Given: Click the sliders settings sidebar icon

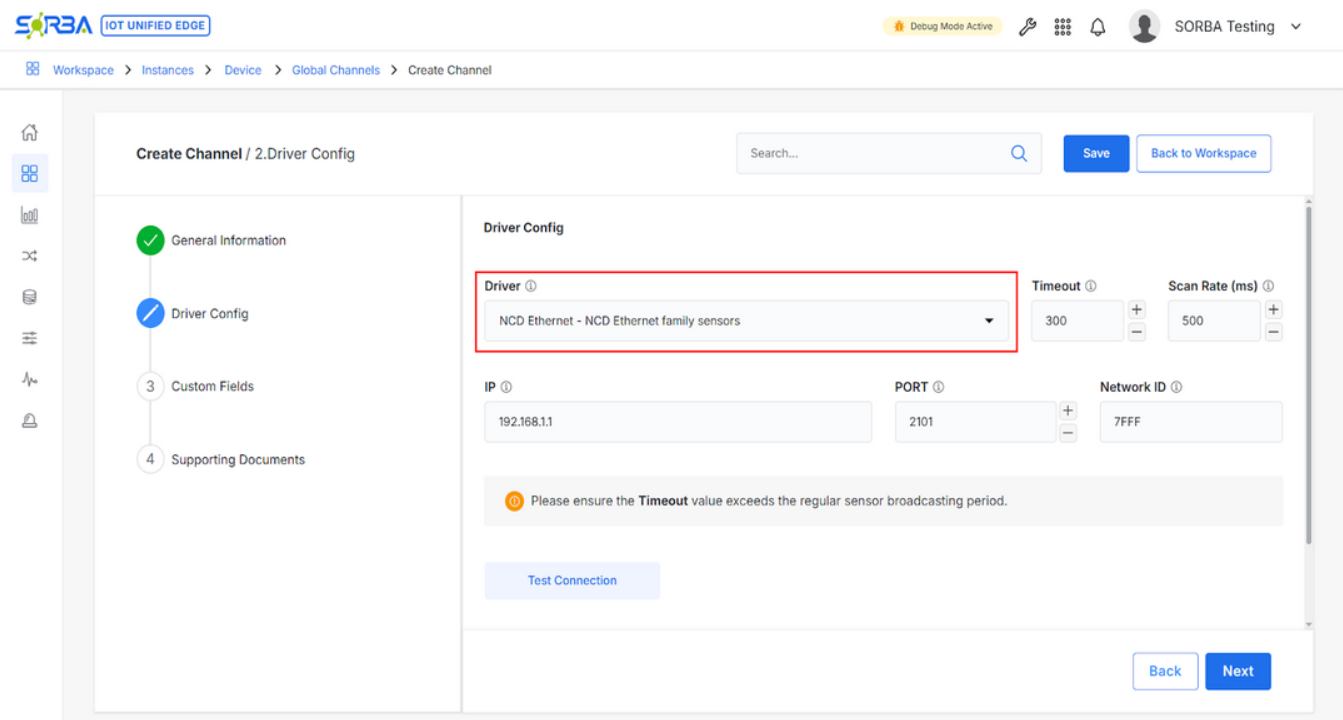Looking at the screenshot, I should click(30, 339).
